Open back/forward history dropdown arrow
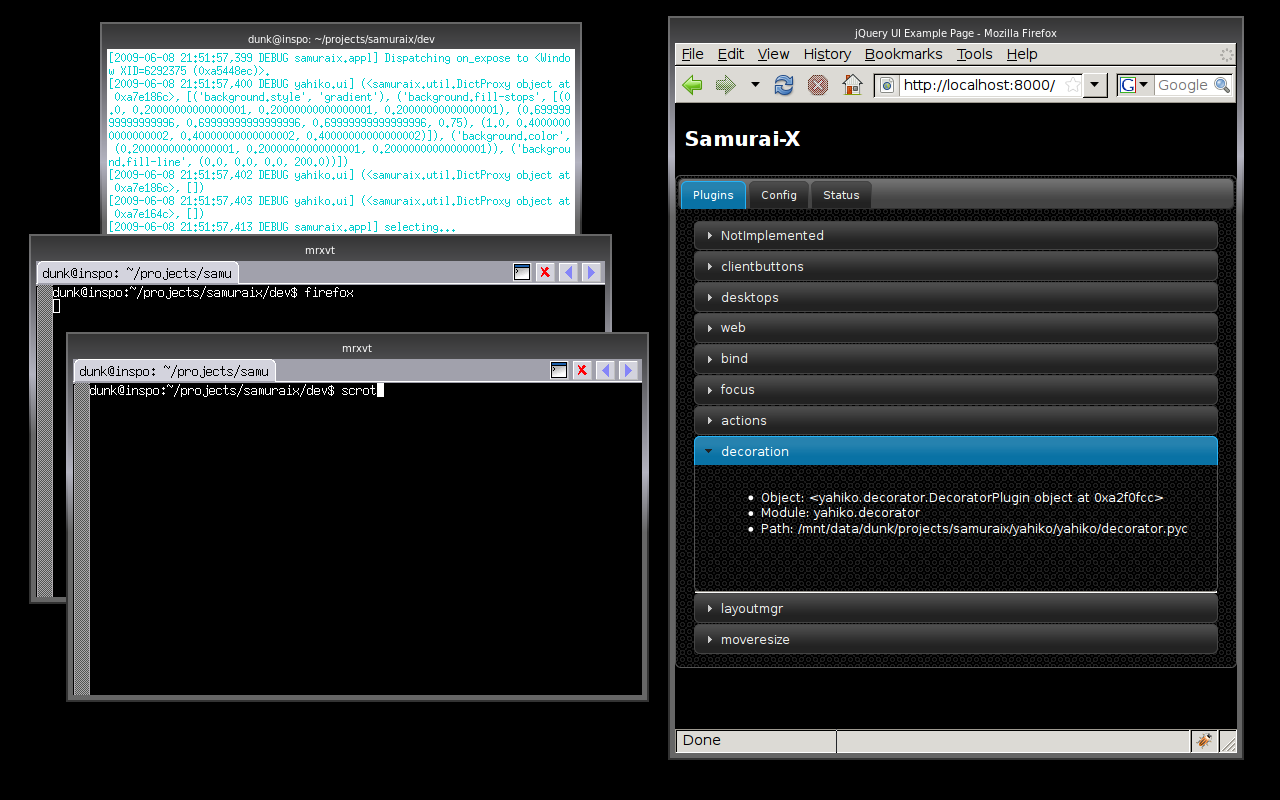Viewport: 1280px width, 800px height. (x=755, y=85)
